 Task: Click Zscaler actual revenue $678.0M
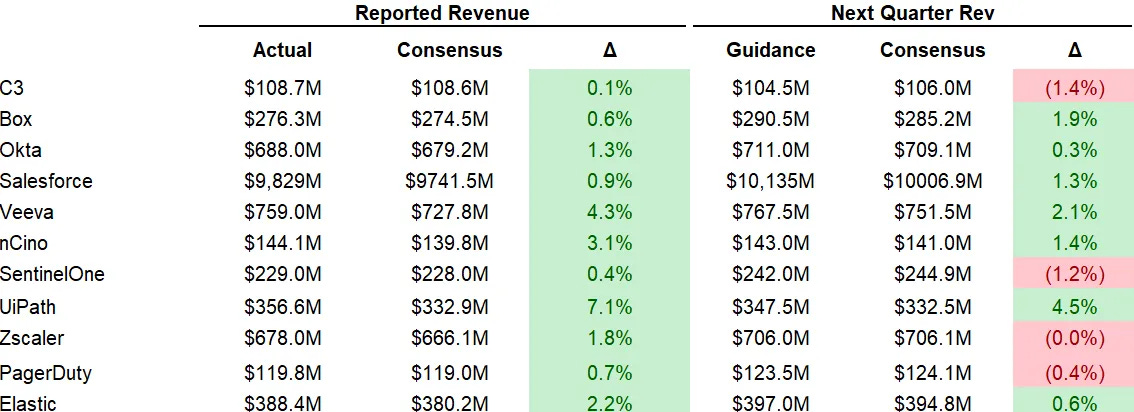[x=283, y=338]
